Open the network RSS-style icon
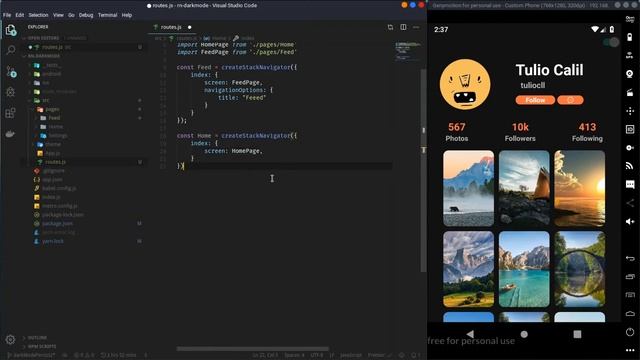The image size is (640, 360). [x=629, y=166]
